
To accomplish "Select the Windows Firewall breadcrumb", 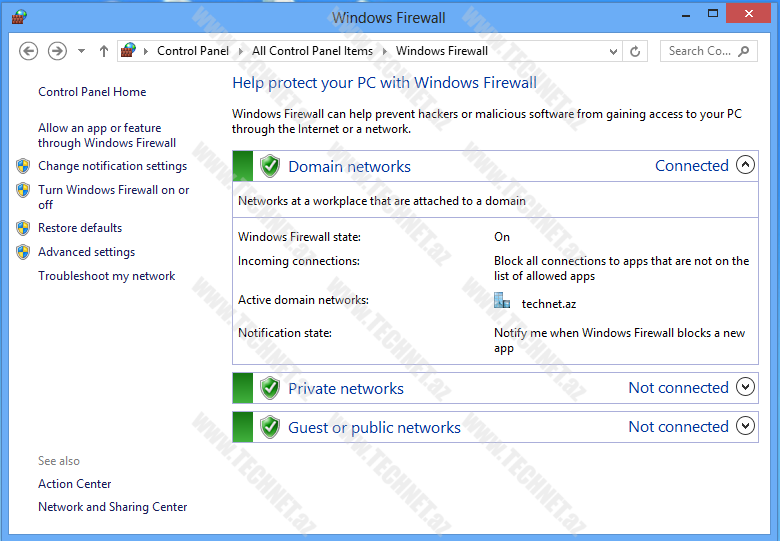I will [442, 51].
